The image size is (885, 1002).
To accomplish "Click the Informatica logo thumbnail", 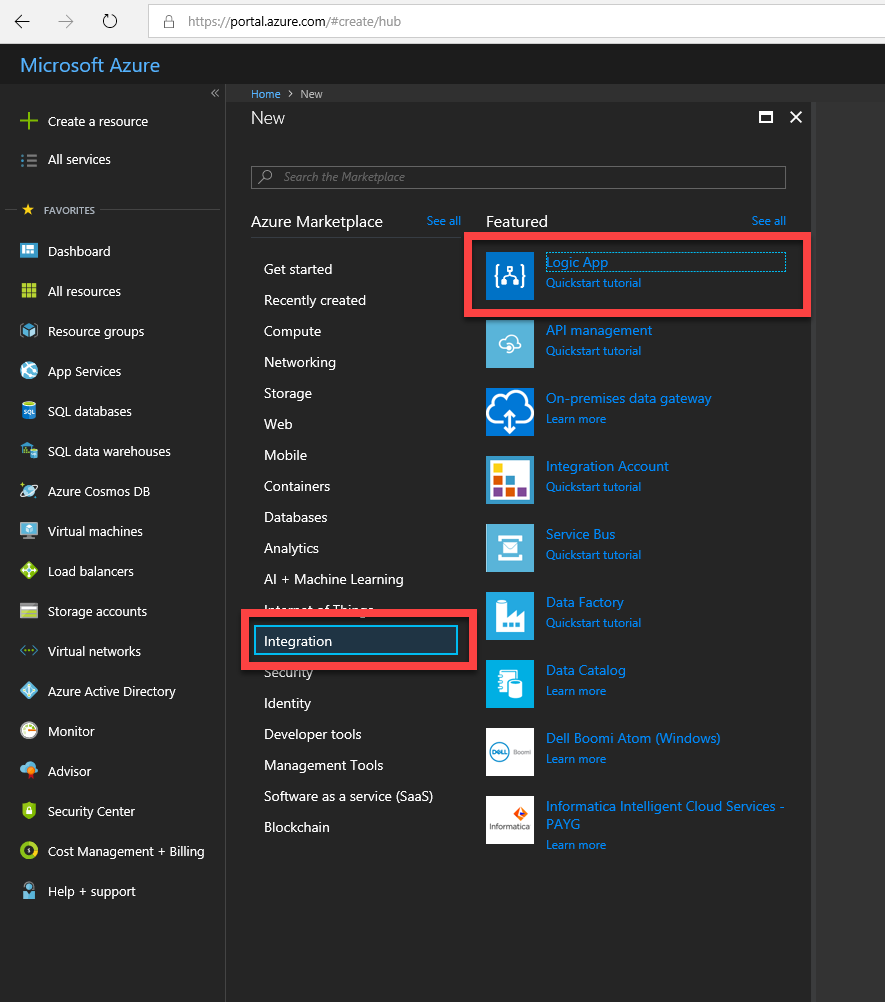I will [x=509, y=820].
